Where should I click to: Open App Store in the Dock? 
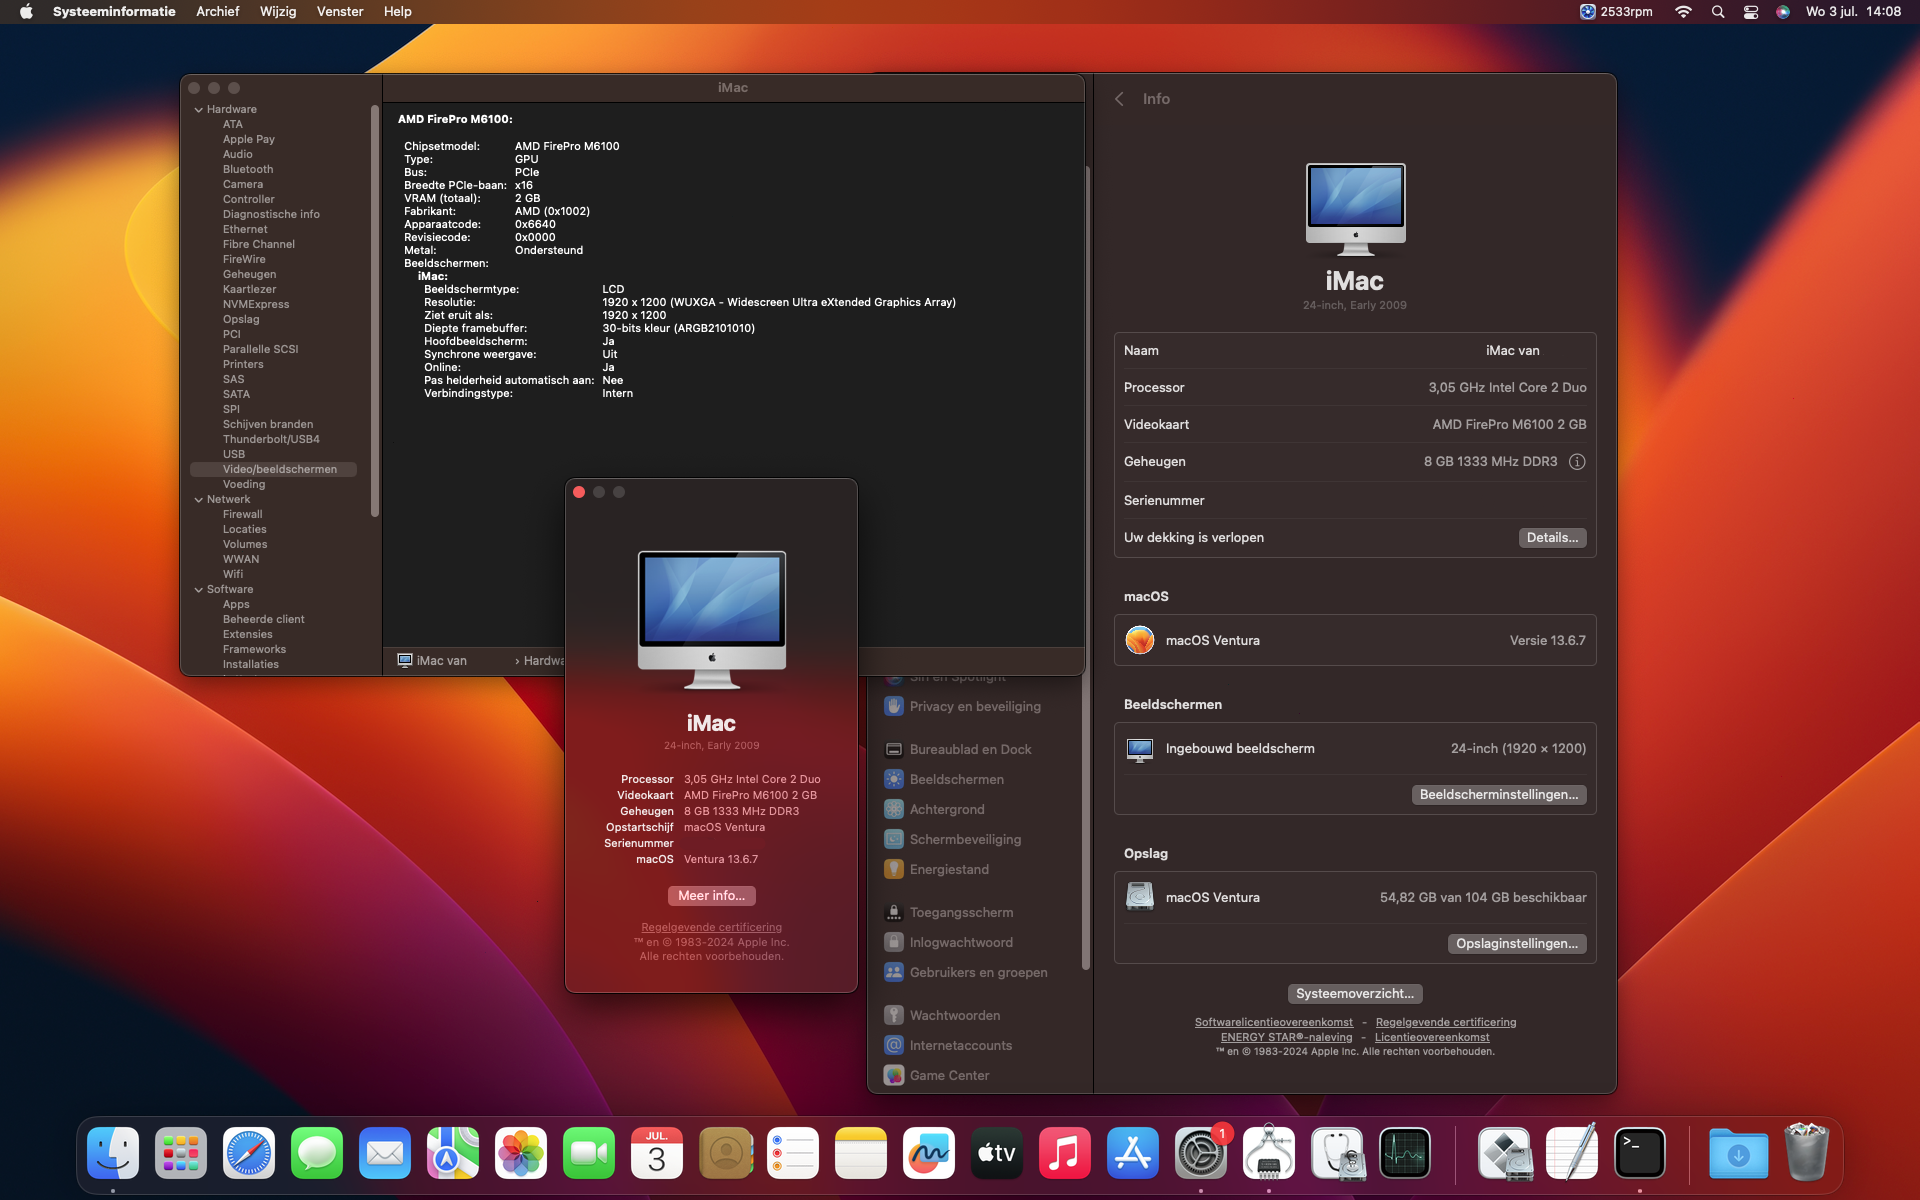[x=1133, y=1153]
